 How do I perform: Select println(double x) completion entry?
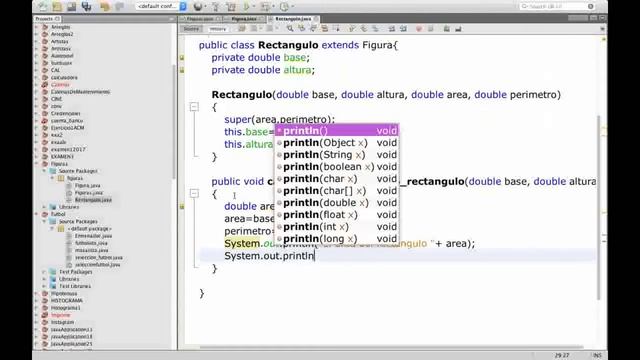[x=336, y=202]
